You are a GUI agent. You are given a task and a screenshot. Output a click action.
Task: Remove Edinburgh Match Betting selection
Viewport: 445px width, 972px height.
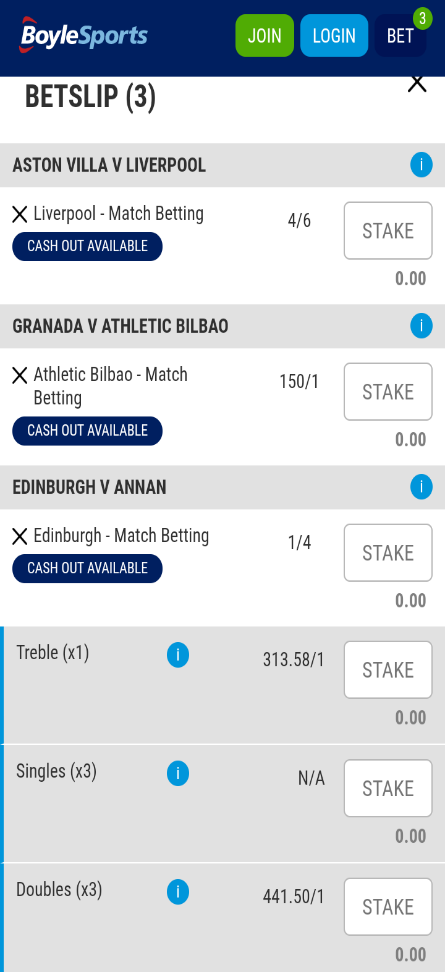click(20, 536)
